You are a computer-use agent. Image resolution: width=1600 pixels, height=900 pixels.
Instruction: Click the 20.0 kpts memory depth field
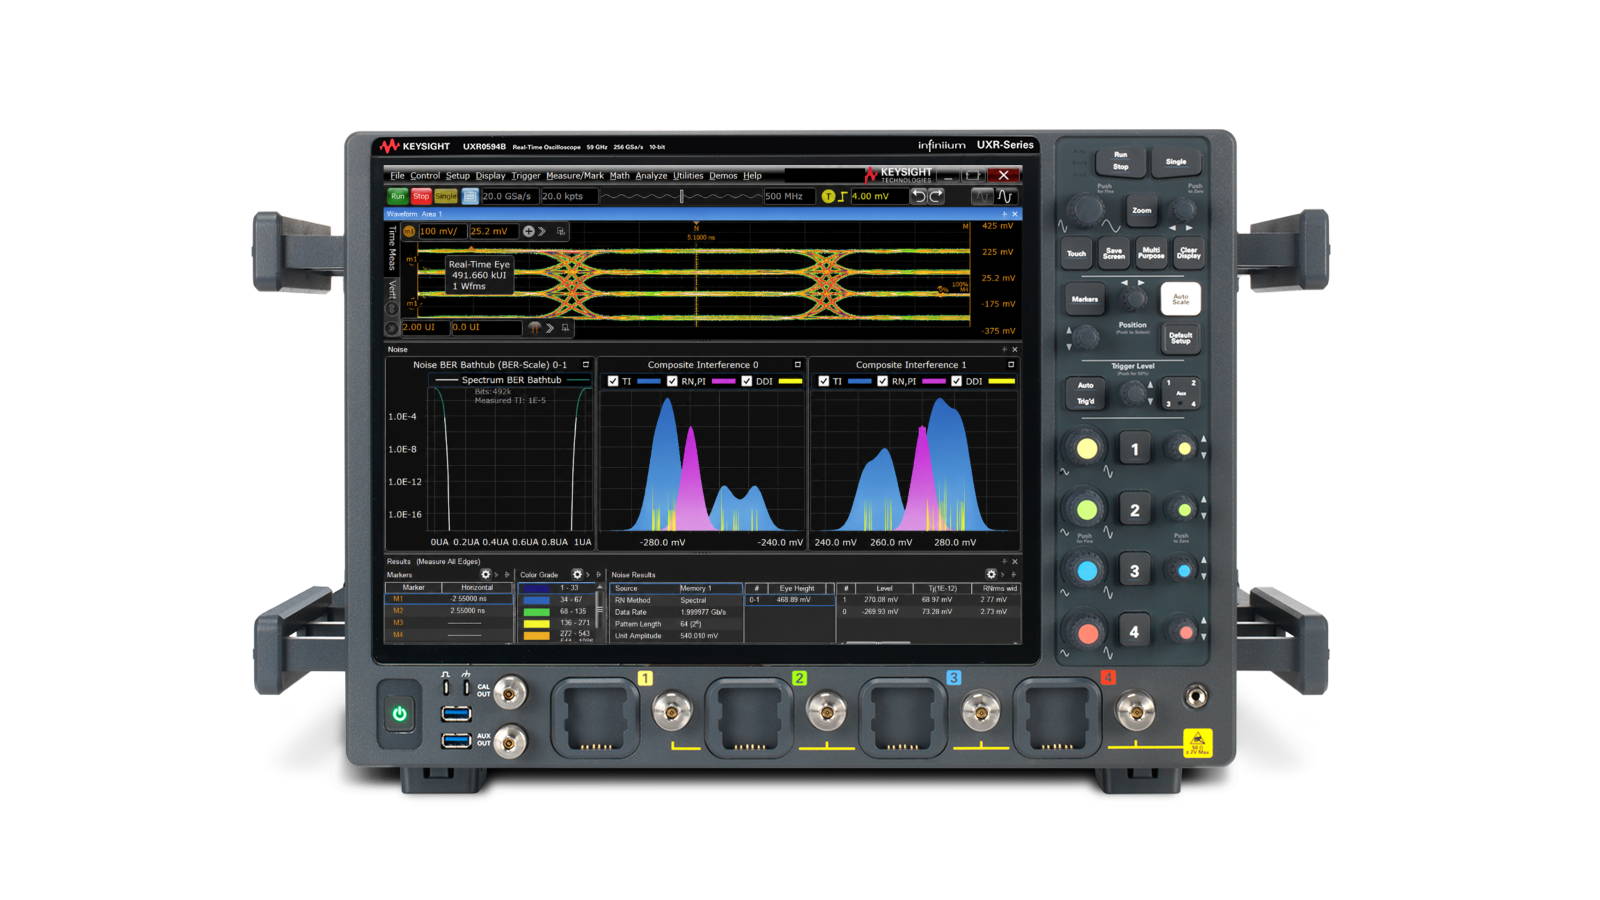(569, 196)
